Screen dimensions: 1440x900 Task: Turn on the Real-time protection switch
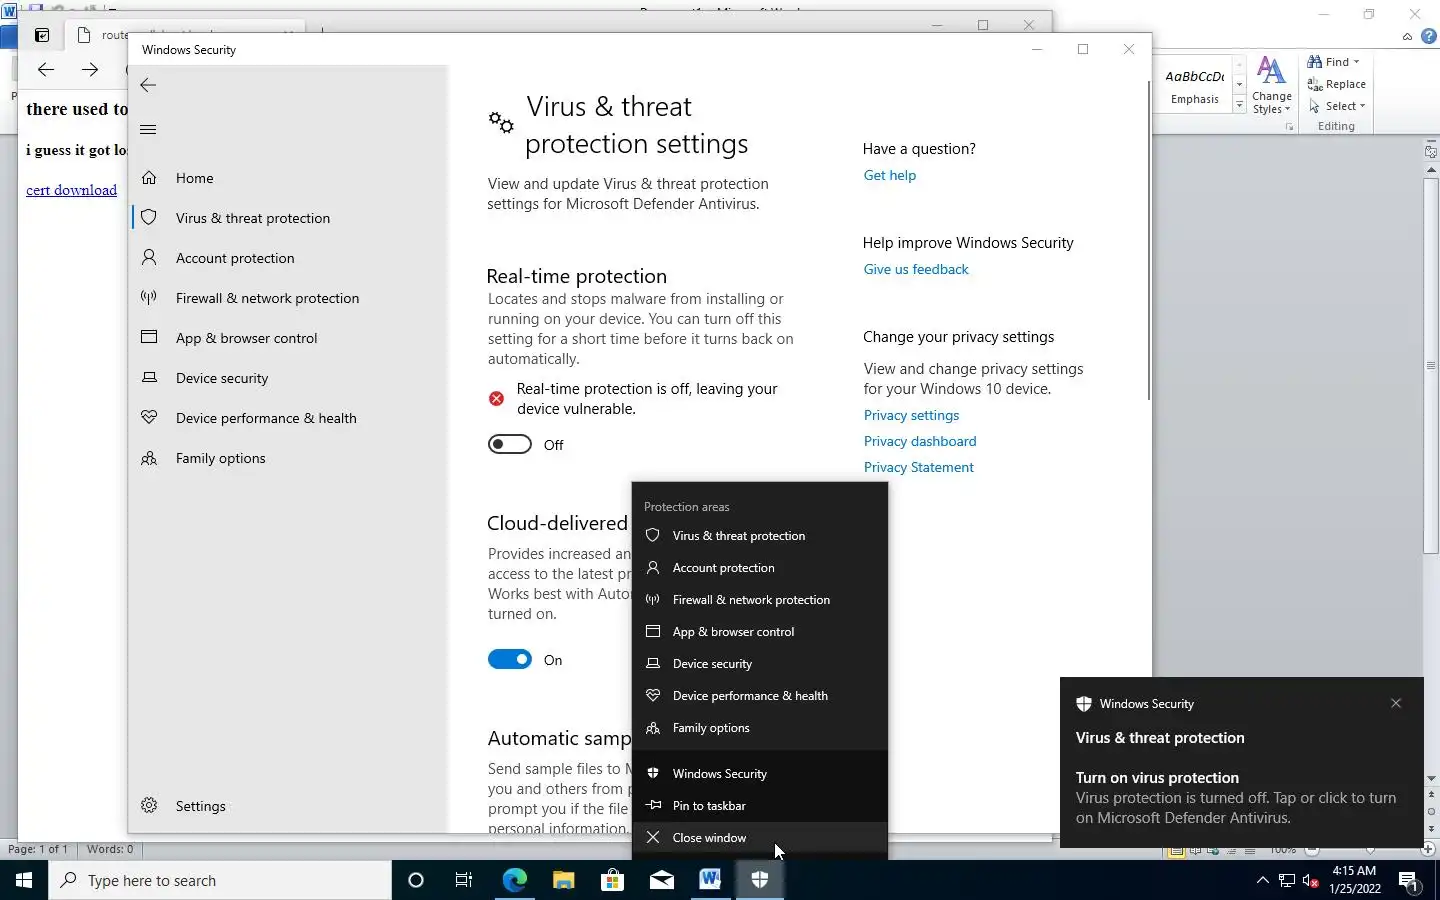pos(510,444)
